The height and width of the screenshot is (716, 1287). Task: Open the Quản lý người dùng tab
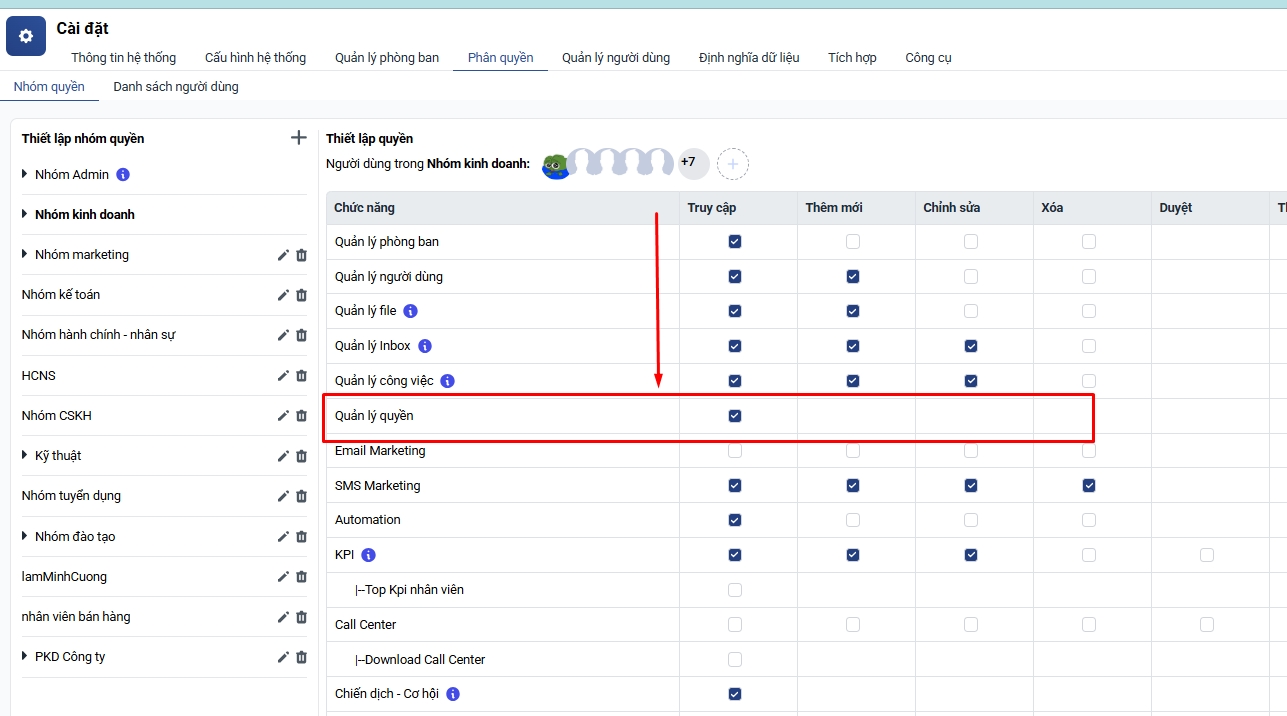(615, 58)
